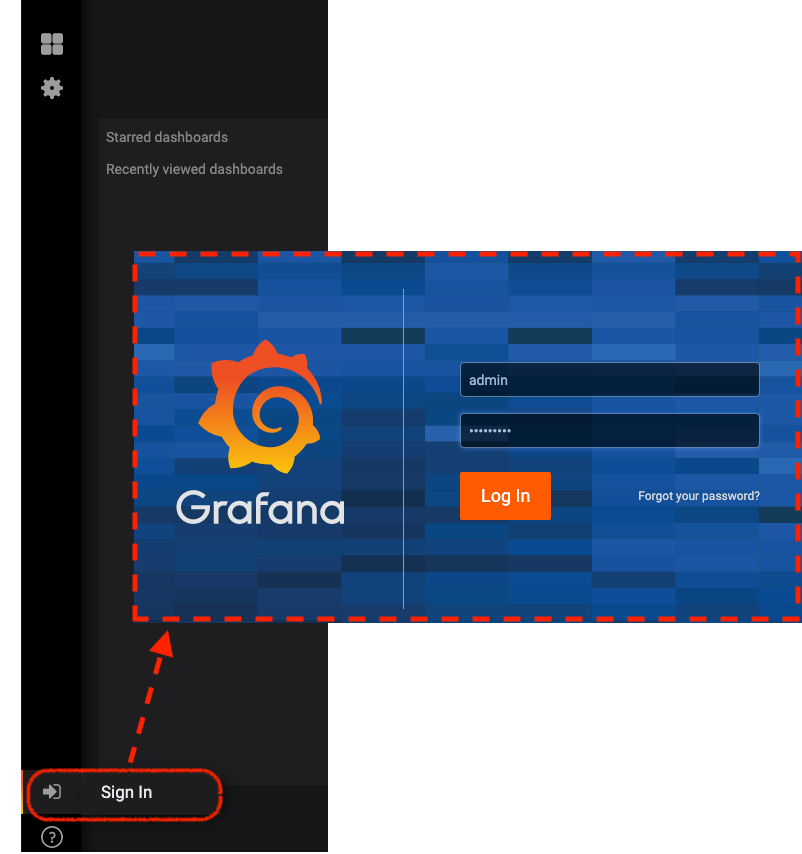Screen dimensions: 802x854
Task: Open the Dashboards grid icon in sidebar
Action: (52, 44)
